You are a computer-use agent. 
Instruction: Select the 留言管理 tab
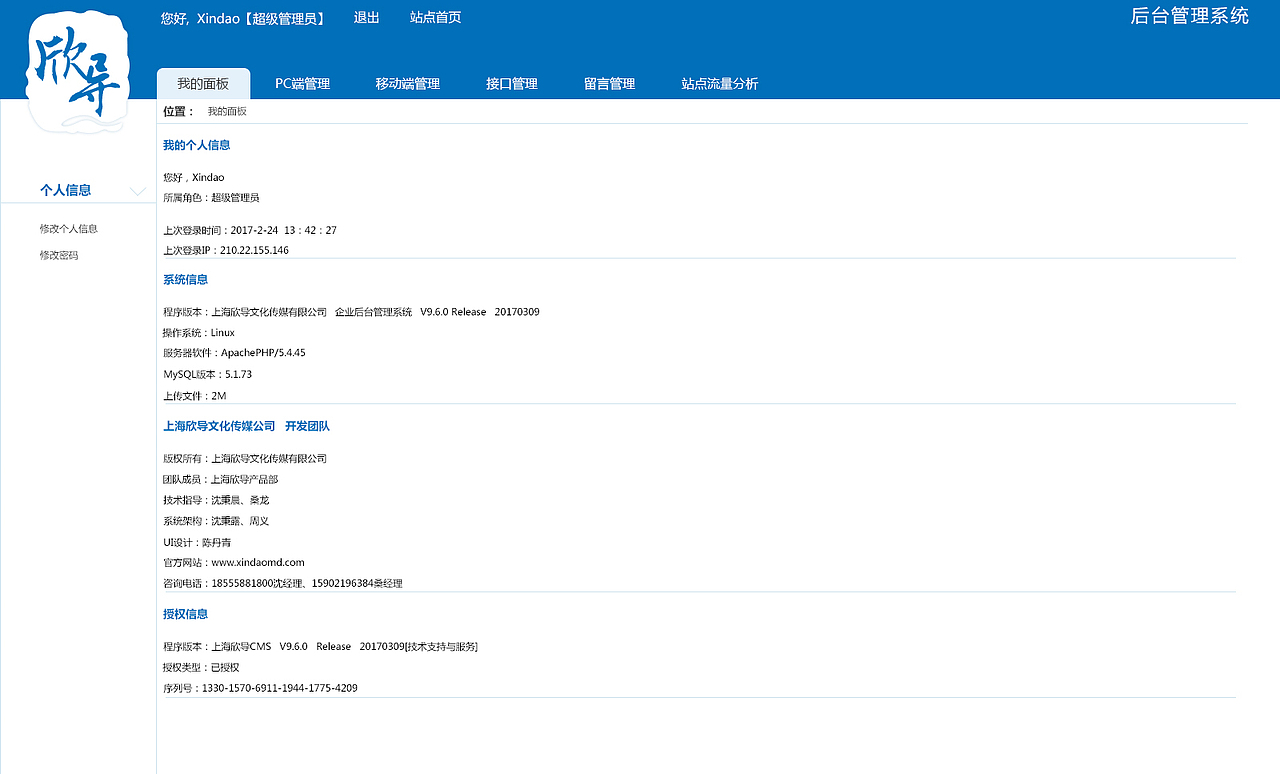coord(610,84)
